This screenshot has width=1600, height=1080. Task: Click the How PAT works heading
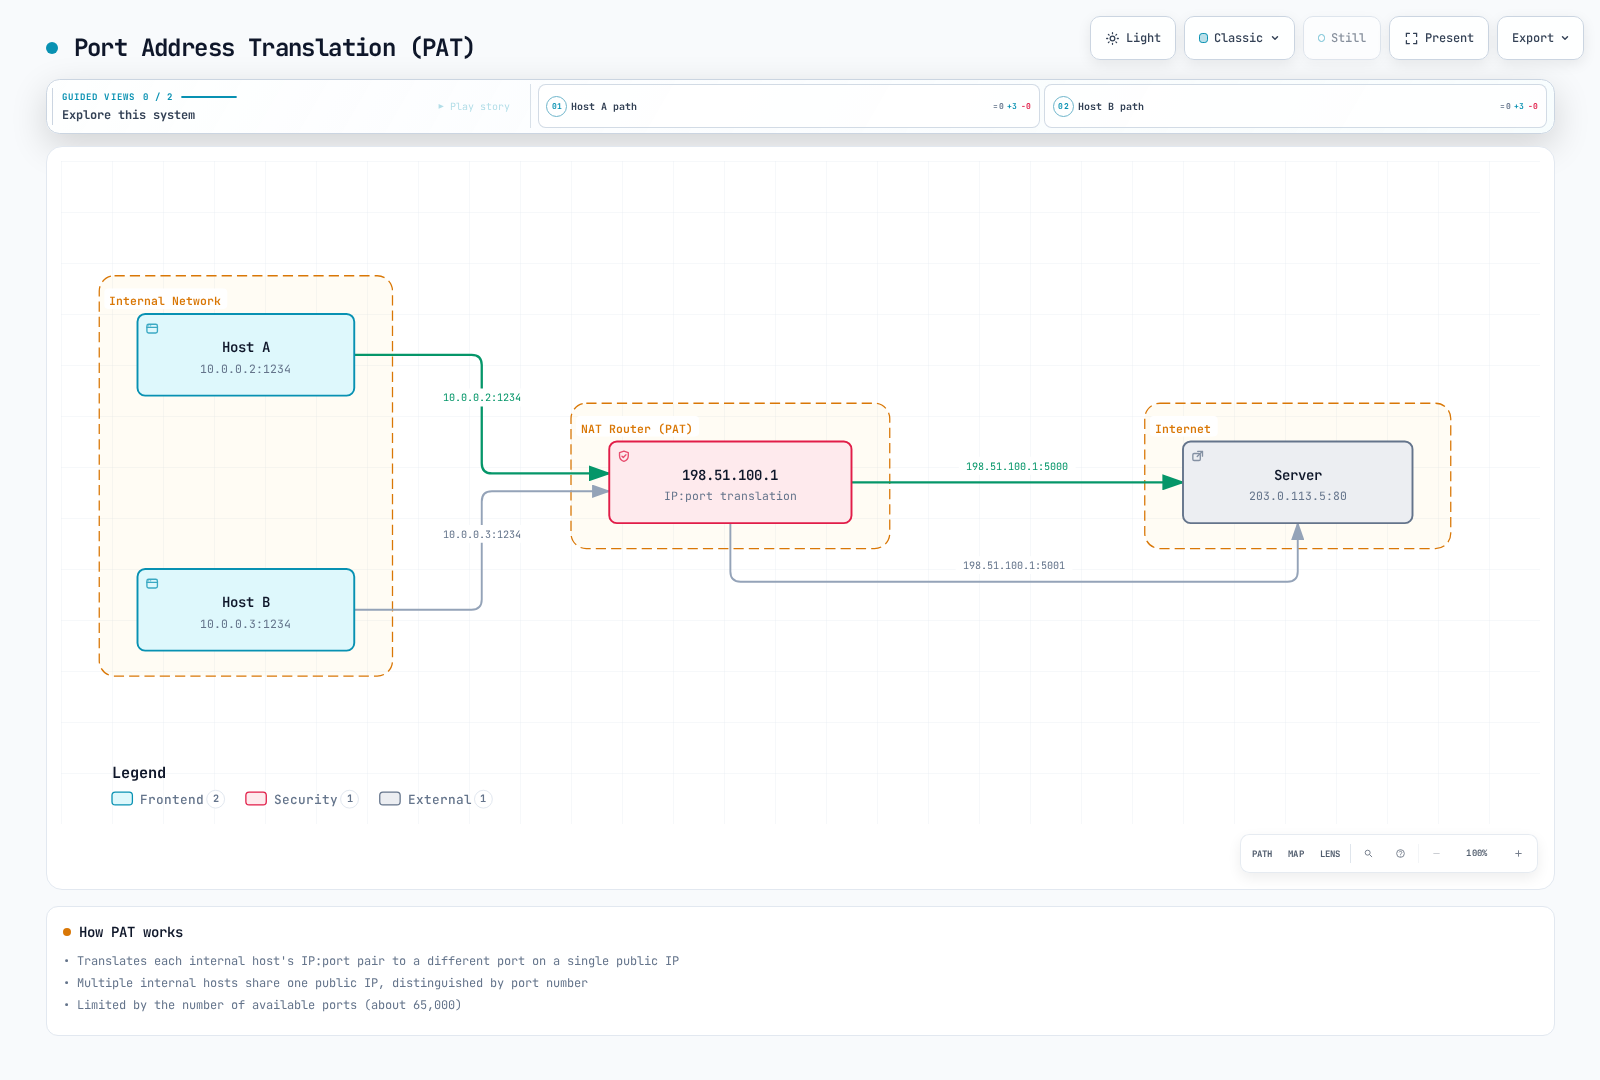(x=131, y=933)
